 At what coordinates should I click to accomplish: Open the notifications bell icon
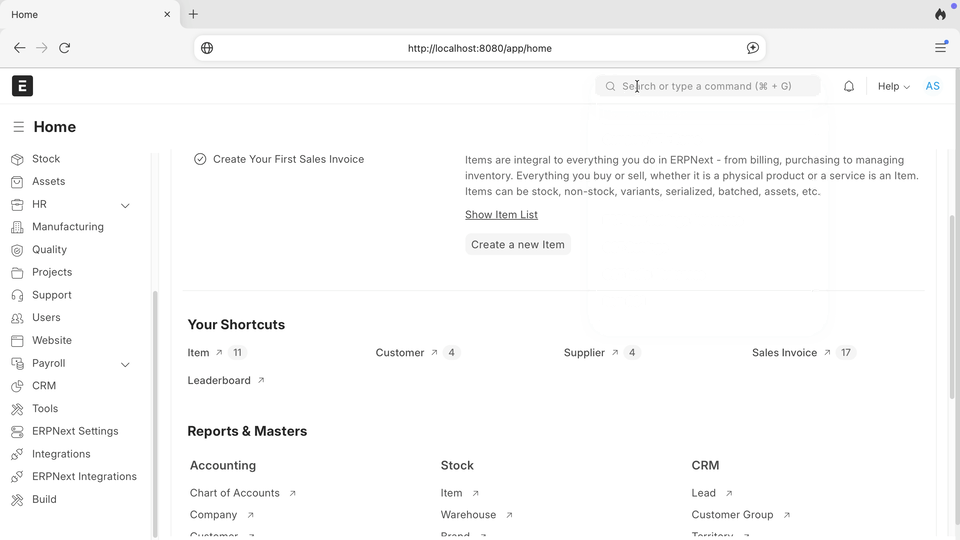pyautogui.click(x=849, y=86)
